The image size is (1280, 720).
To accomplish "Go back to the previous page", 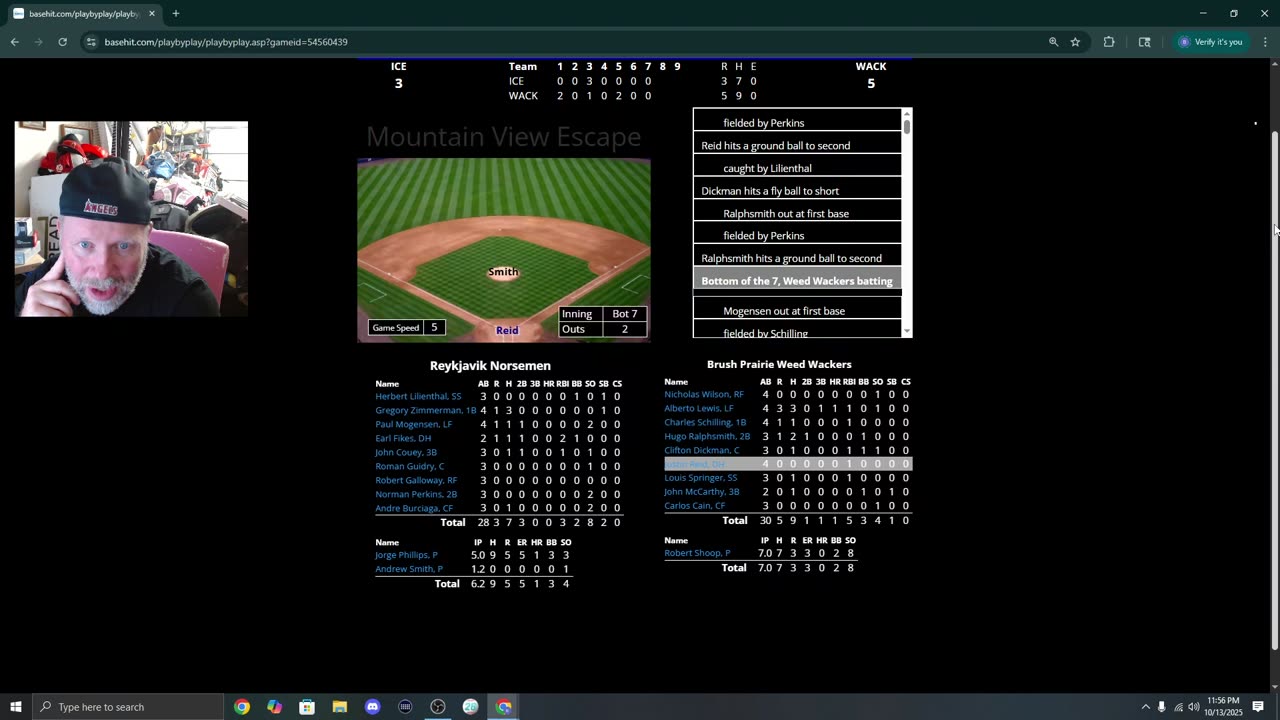I will click(x=14, y=42).
